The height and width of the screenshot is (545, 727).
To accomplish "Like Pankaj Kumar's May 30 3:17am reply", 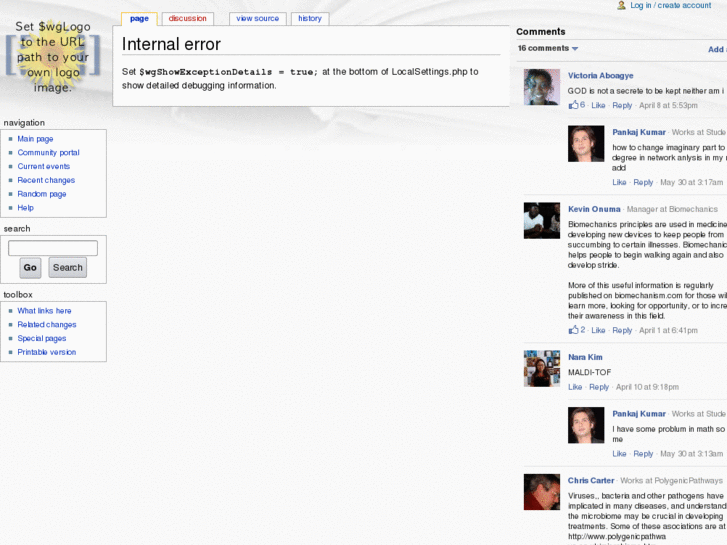I will pos(619,182).
